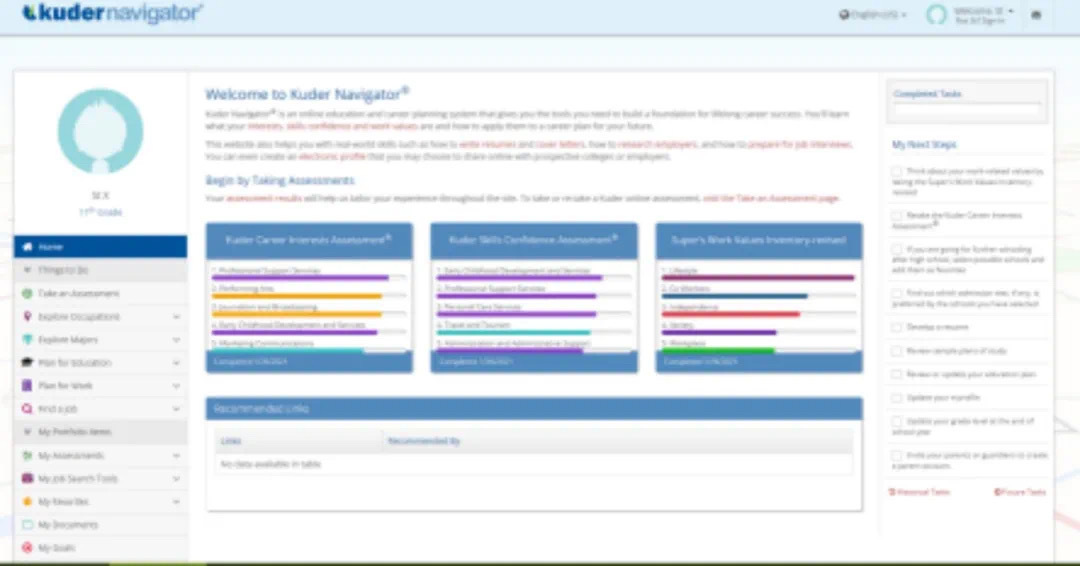Open the Kuder Career Interests Assessment card header
Screen dimensions: 1080x566
coord(309,240)
